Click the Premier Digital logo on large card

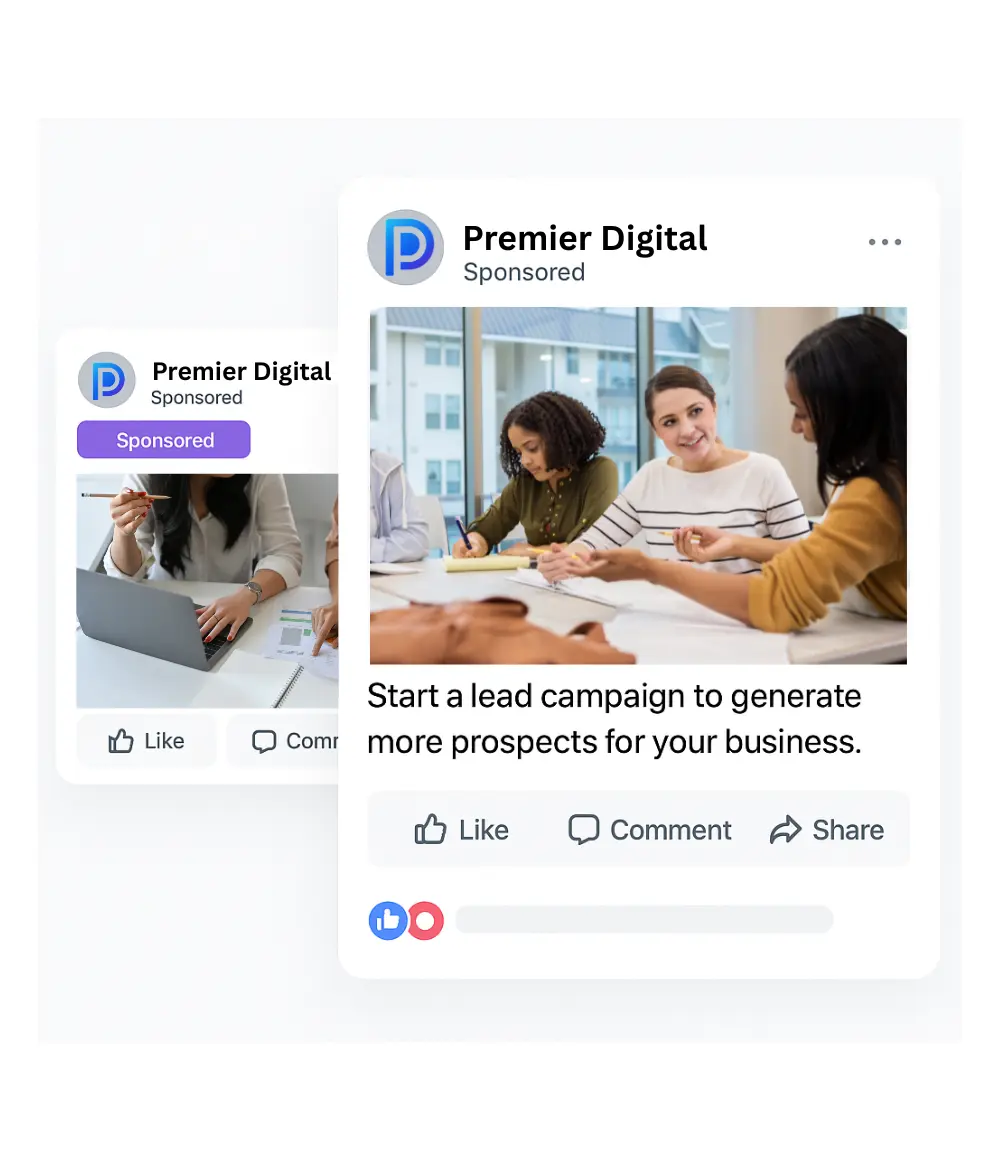(406, 247)
